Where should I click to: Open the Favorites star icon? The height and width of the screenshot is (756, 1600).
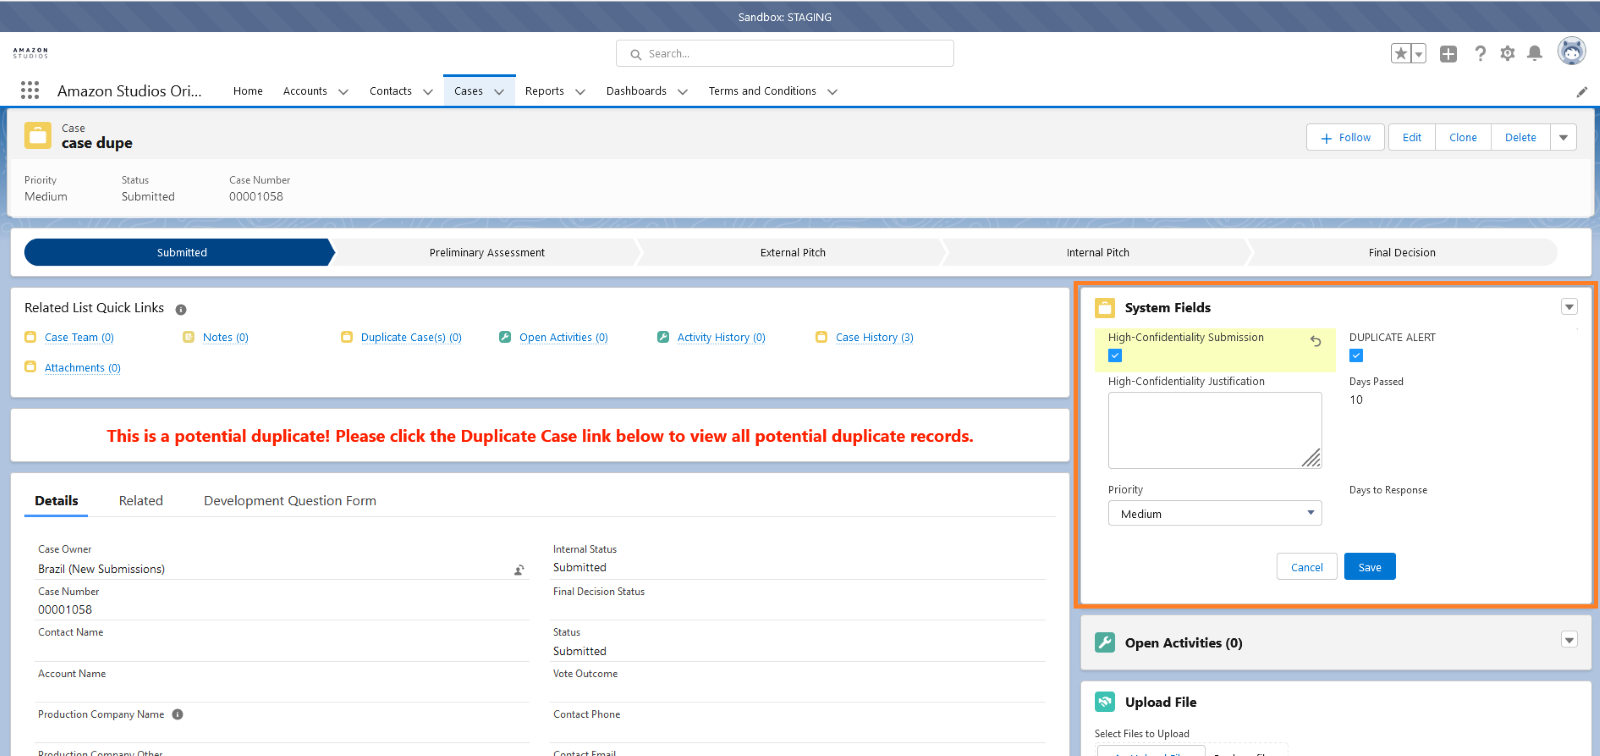[x=1401, y=54]
